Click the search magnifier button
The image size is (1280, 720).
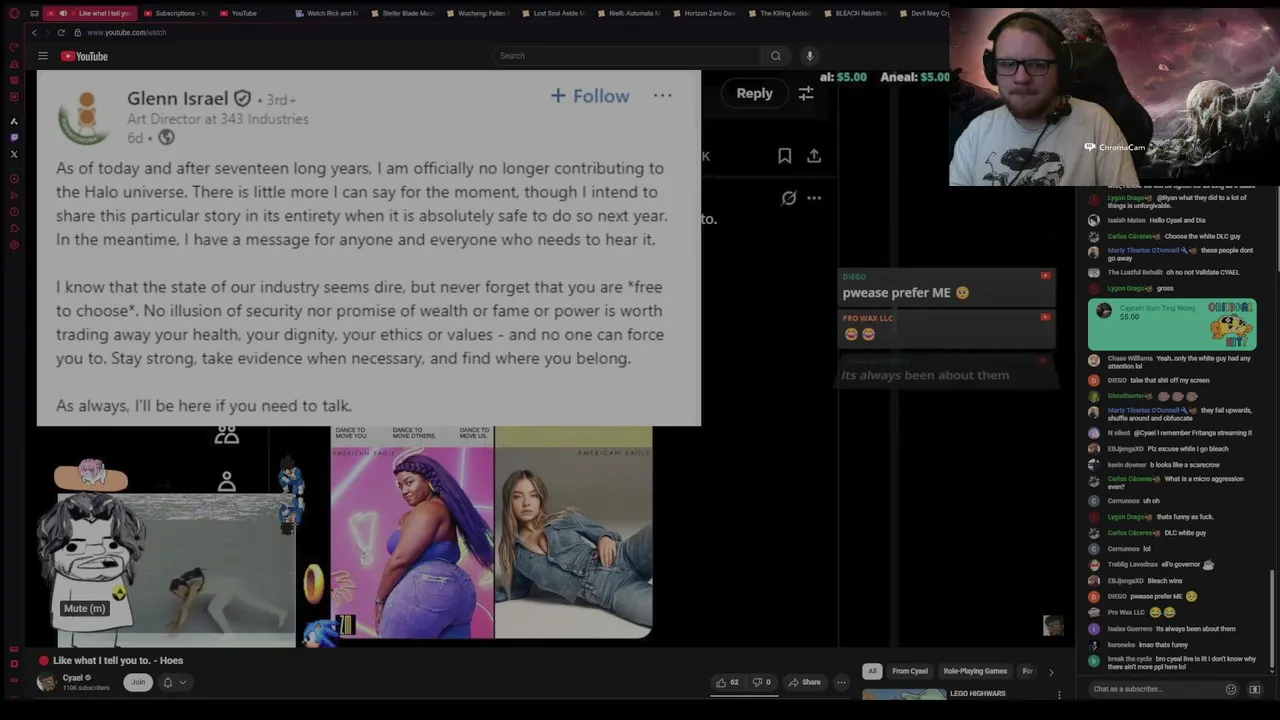click(775, 56)
